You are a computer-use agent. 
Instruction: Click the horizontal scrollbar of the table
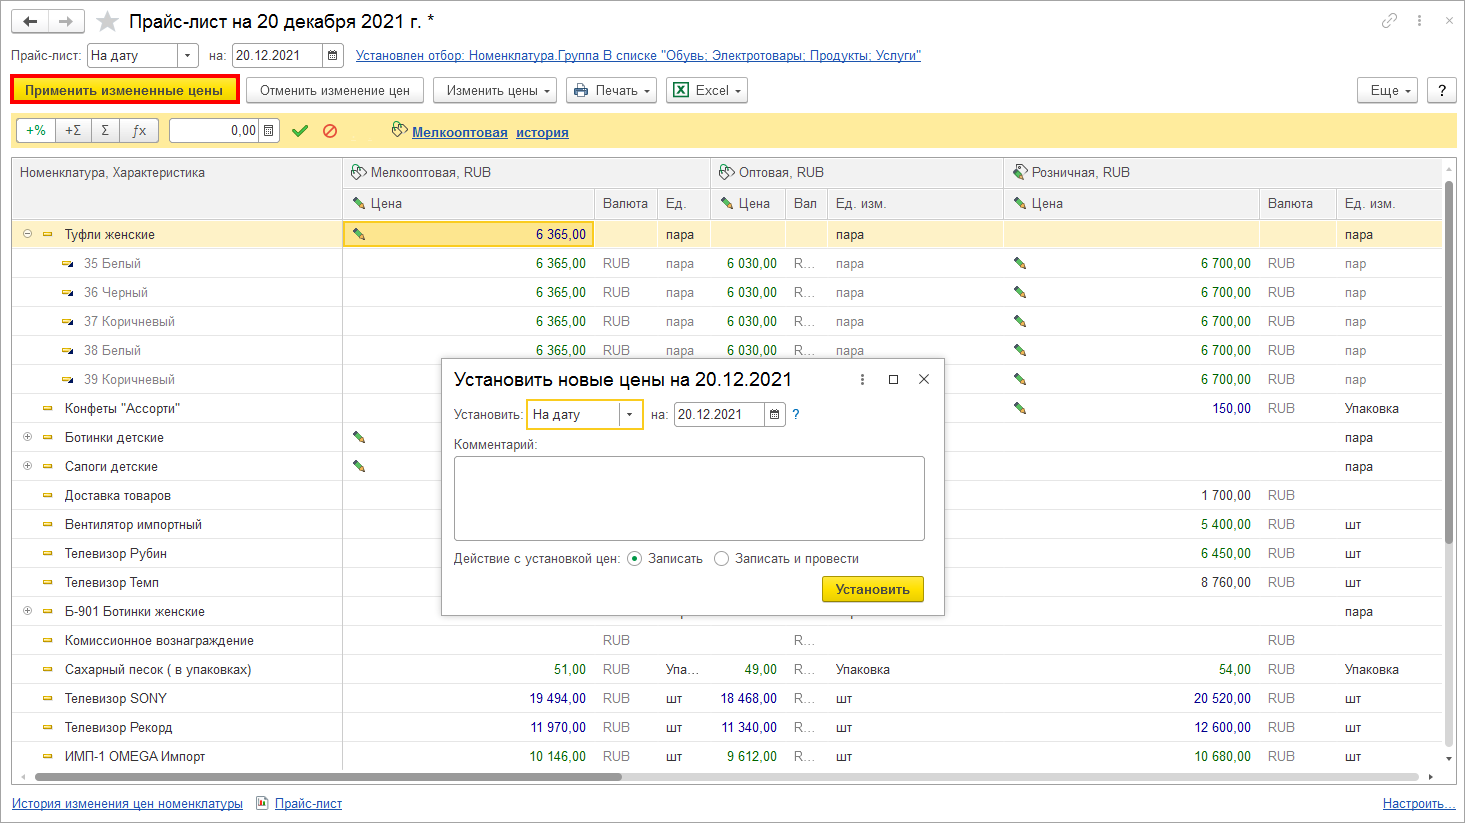coord(327,777)
